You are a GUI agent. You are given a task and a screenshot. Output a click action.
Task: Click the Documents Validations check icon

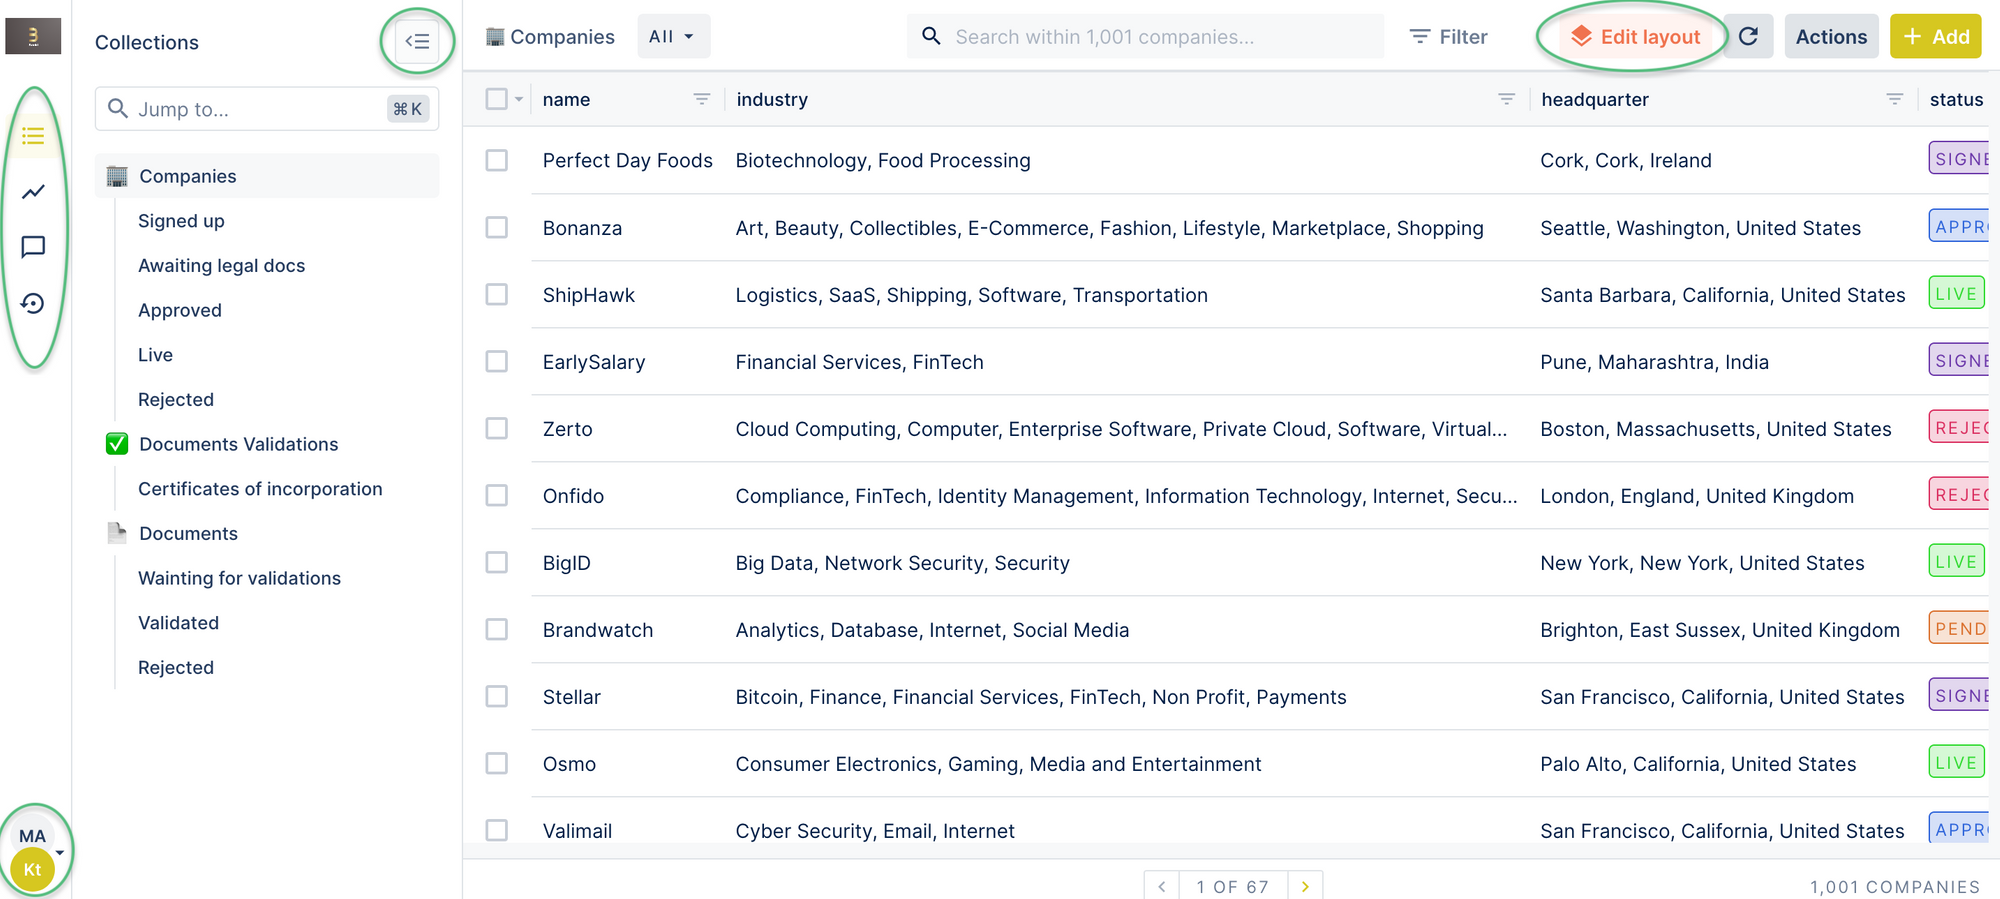click(x=117, y=444)
